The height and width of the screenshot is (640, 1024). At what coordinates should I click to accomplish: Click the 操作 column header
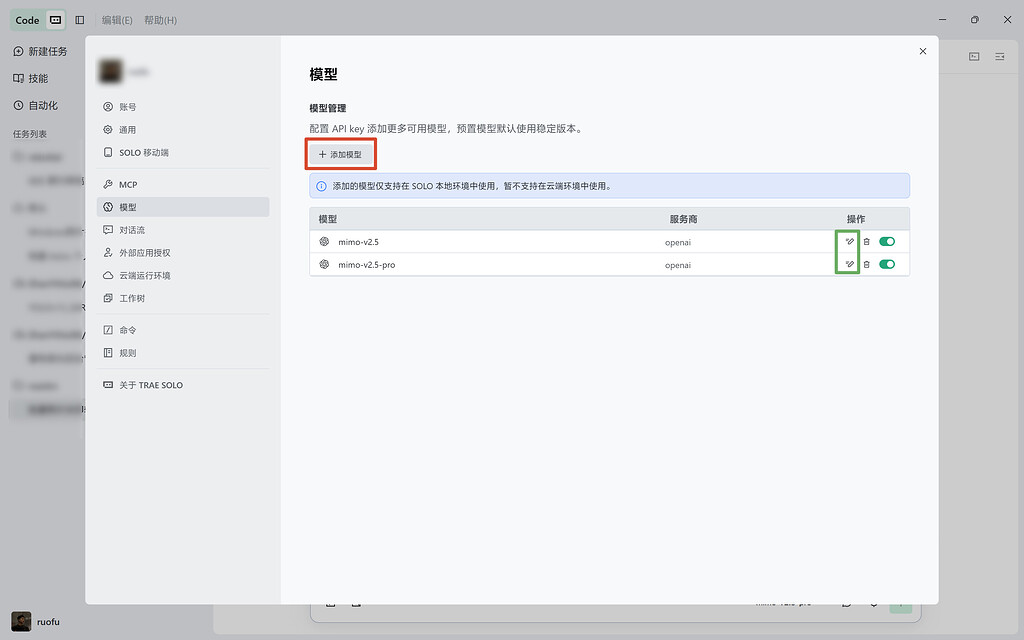tap(856, 219)
